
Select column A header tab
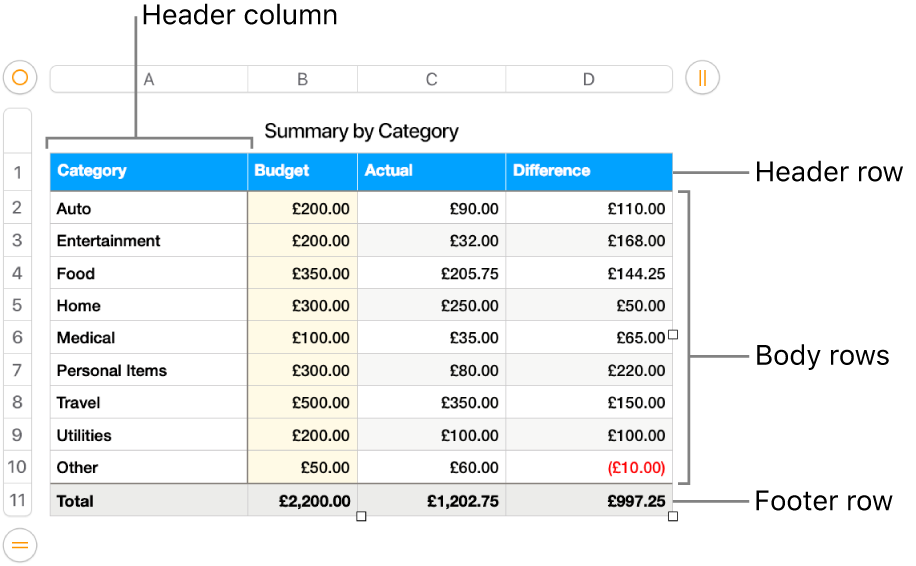149,79
